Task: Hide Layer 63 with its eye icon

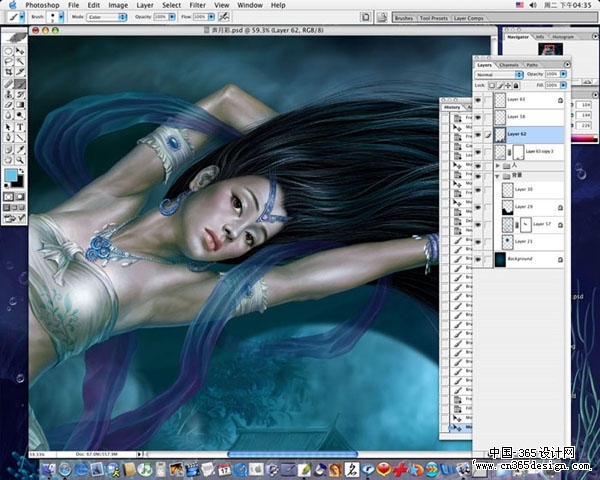Action: pos(478,100)
